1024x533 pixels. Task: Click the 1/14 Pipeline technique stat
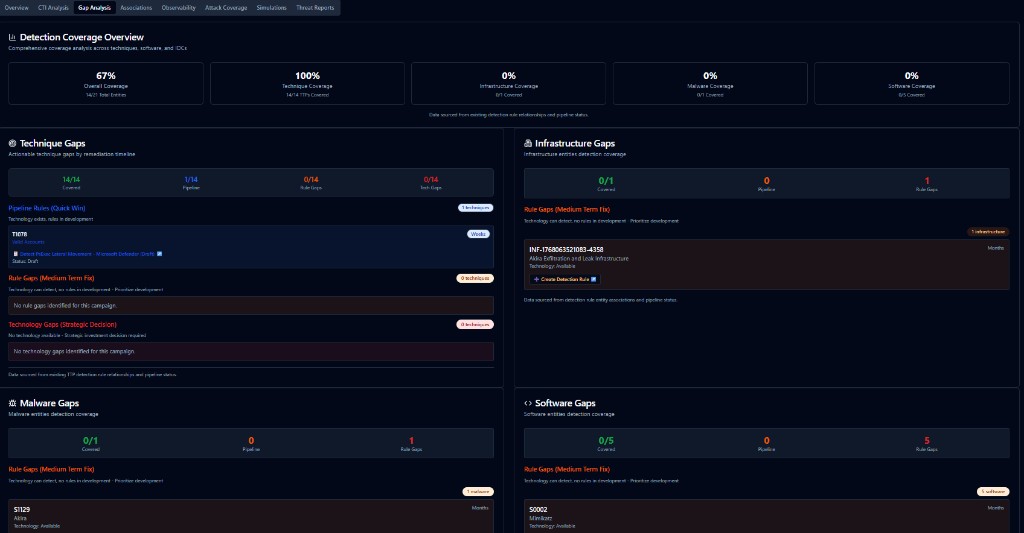pyautogui.click(x=191, y=182)
